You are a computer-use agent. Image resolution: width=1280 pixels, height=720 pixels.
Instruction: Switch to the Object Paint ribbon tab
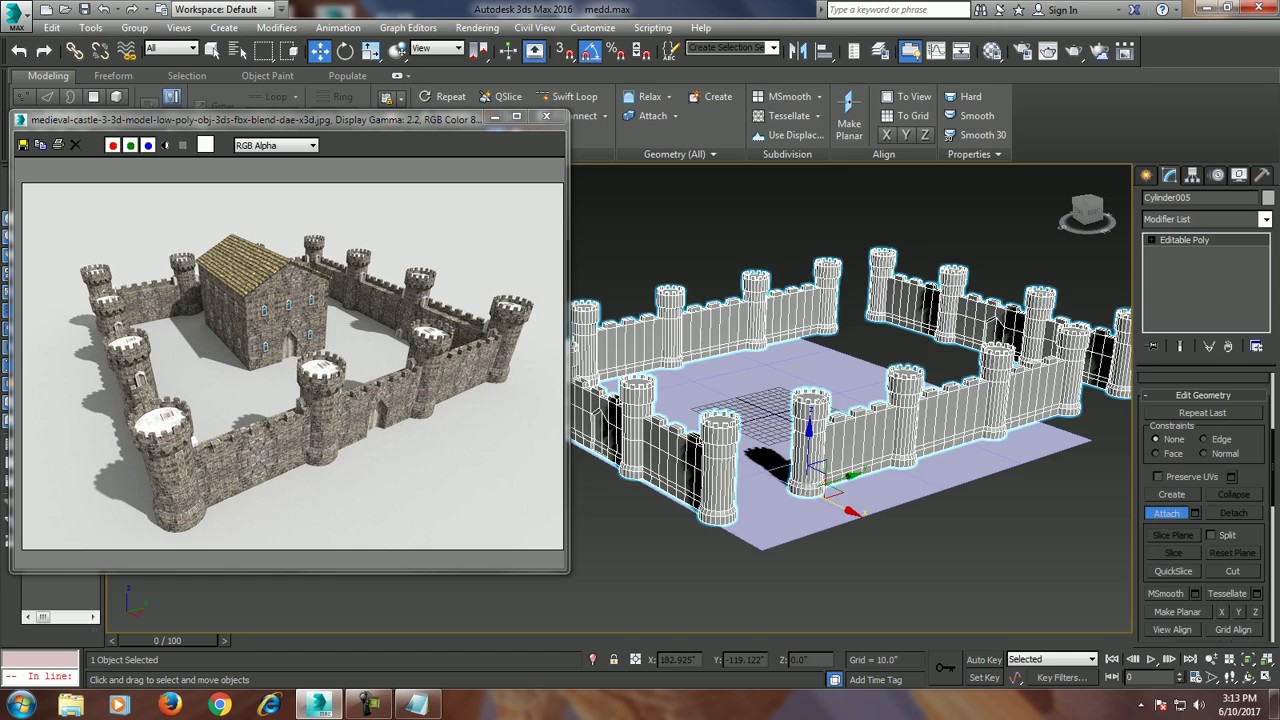tap(268, 76)
